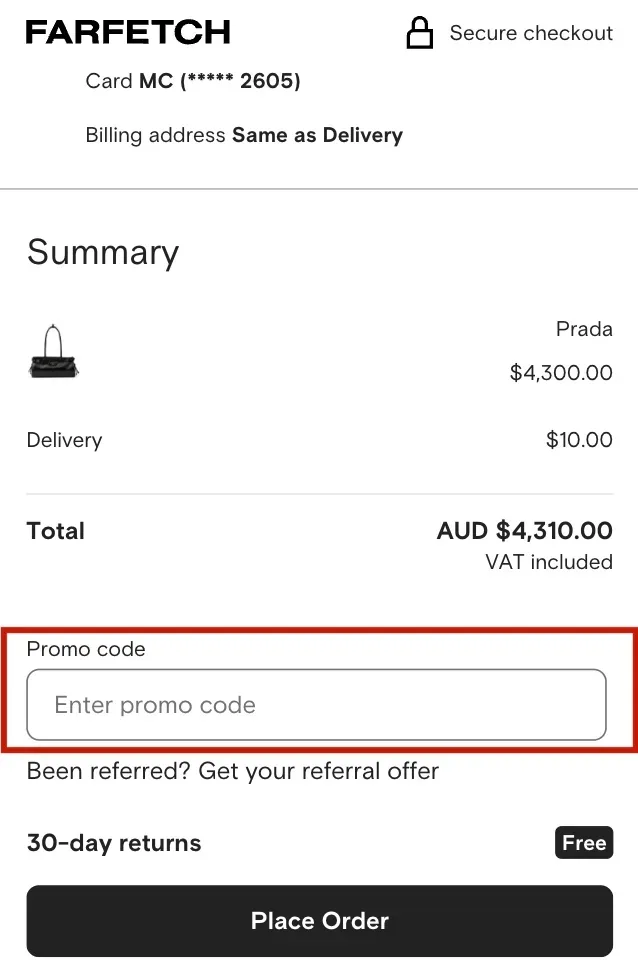Image resolution: width=638 pixels, height=980 pixels.
Task: Click the 30-day returns text
Action: tap(114, 843)
